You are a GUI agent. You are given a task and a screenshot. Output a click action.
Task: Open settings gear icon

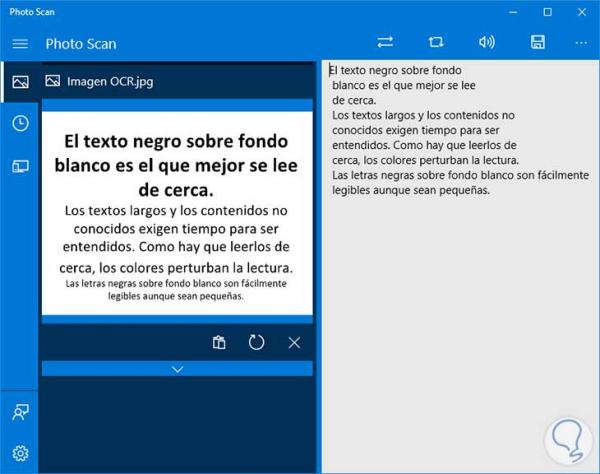tap(20, 453)
